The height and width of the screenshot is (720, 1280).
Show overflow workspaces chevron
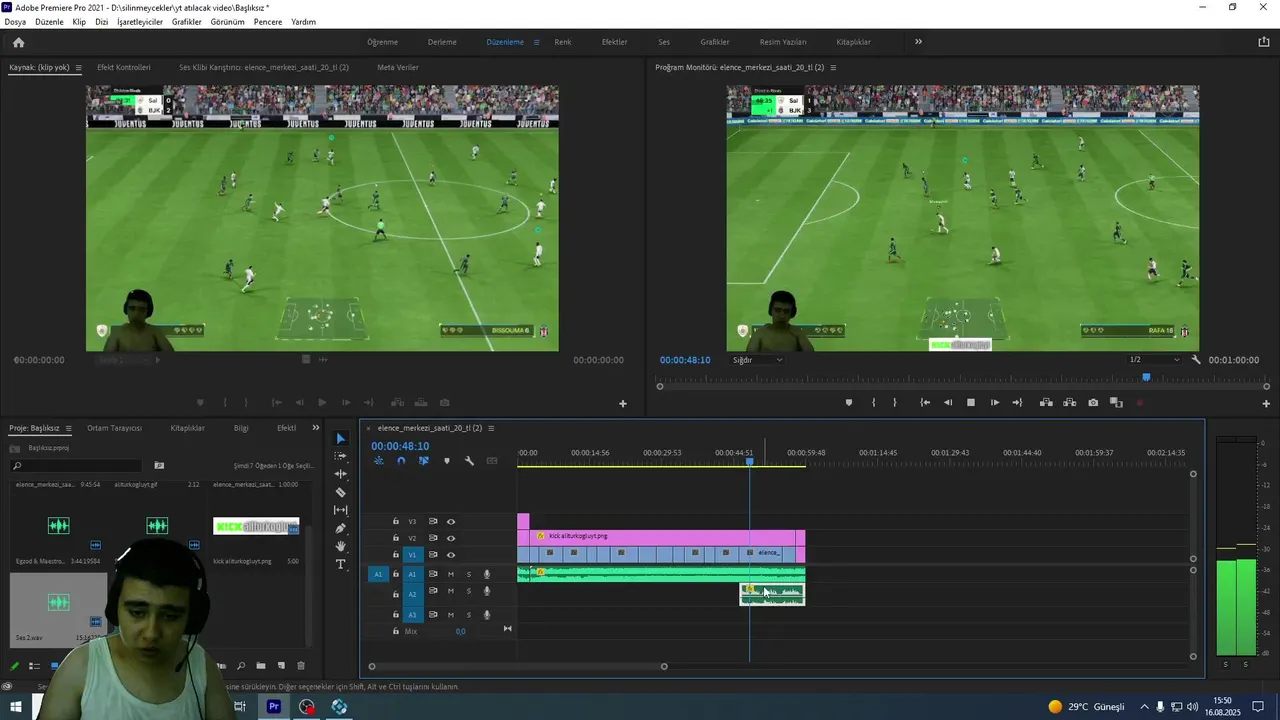(x=918, y=42)
